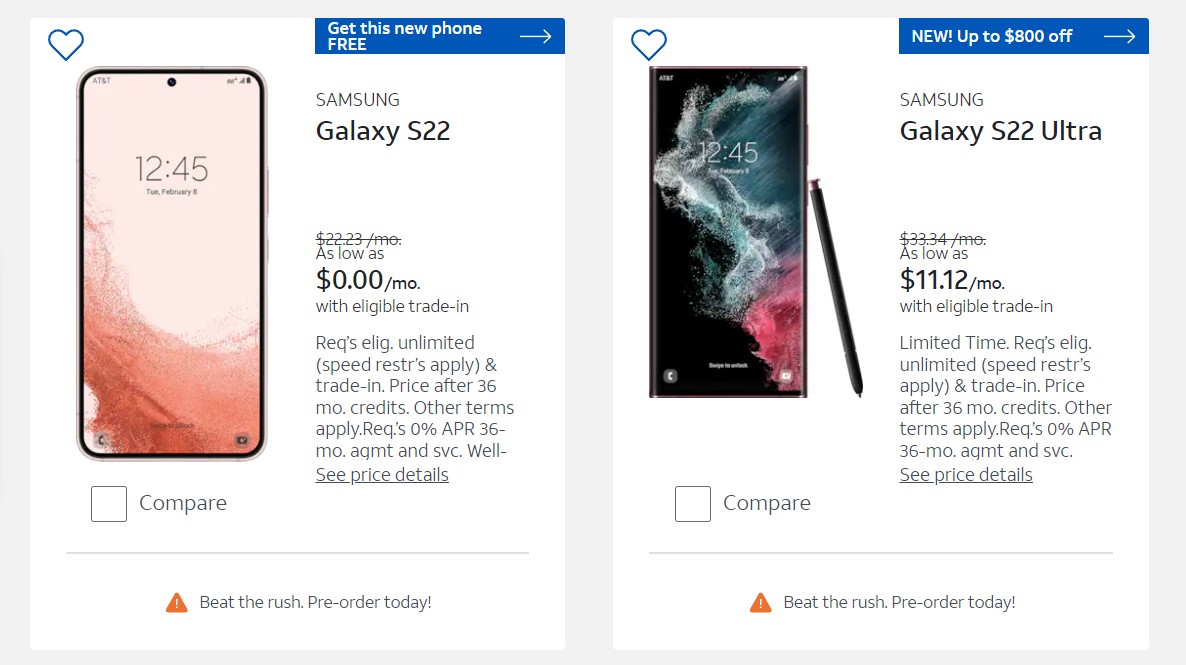The width and height of the screenshot is (1186, 665).
Task: Click warning icon under Galaxy S22 card
Action: click(177, 602)
